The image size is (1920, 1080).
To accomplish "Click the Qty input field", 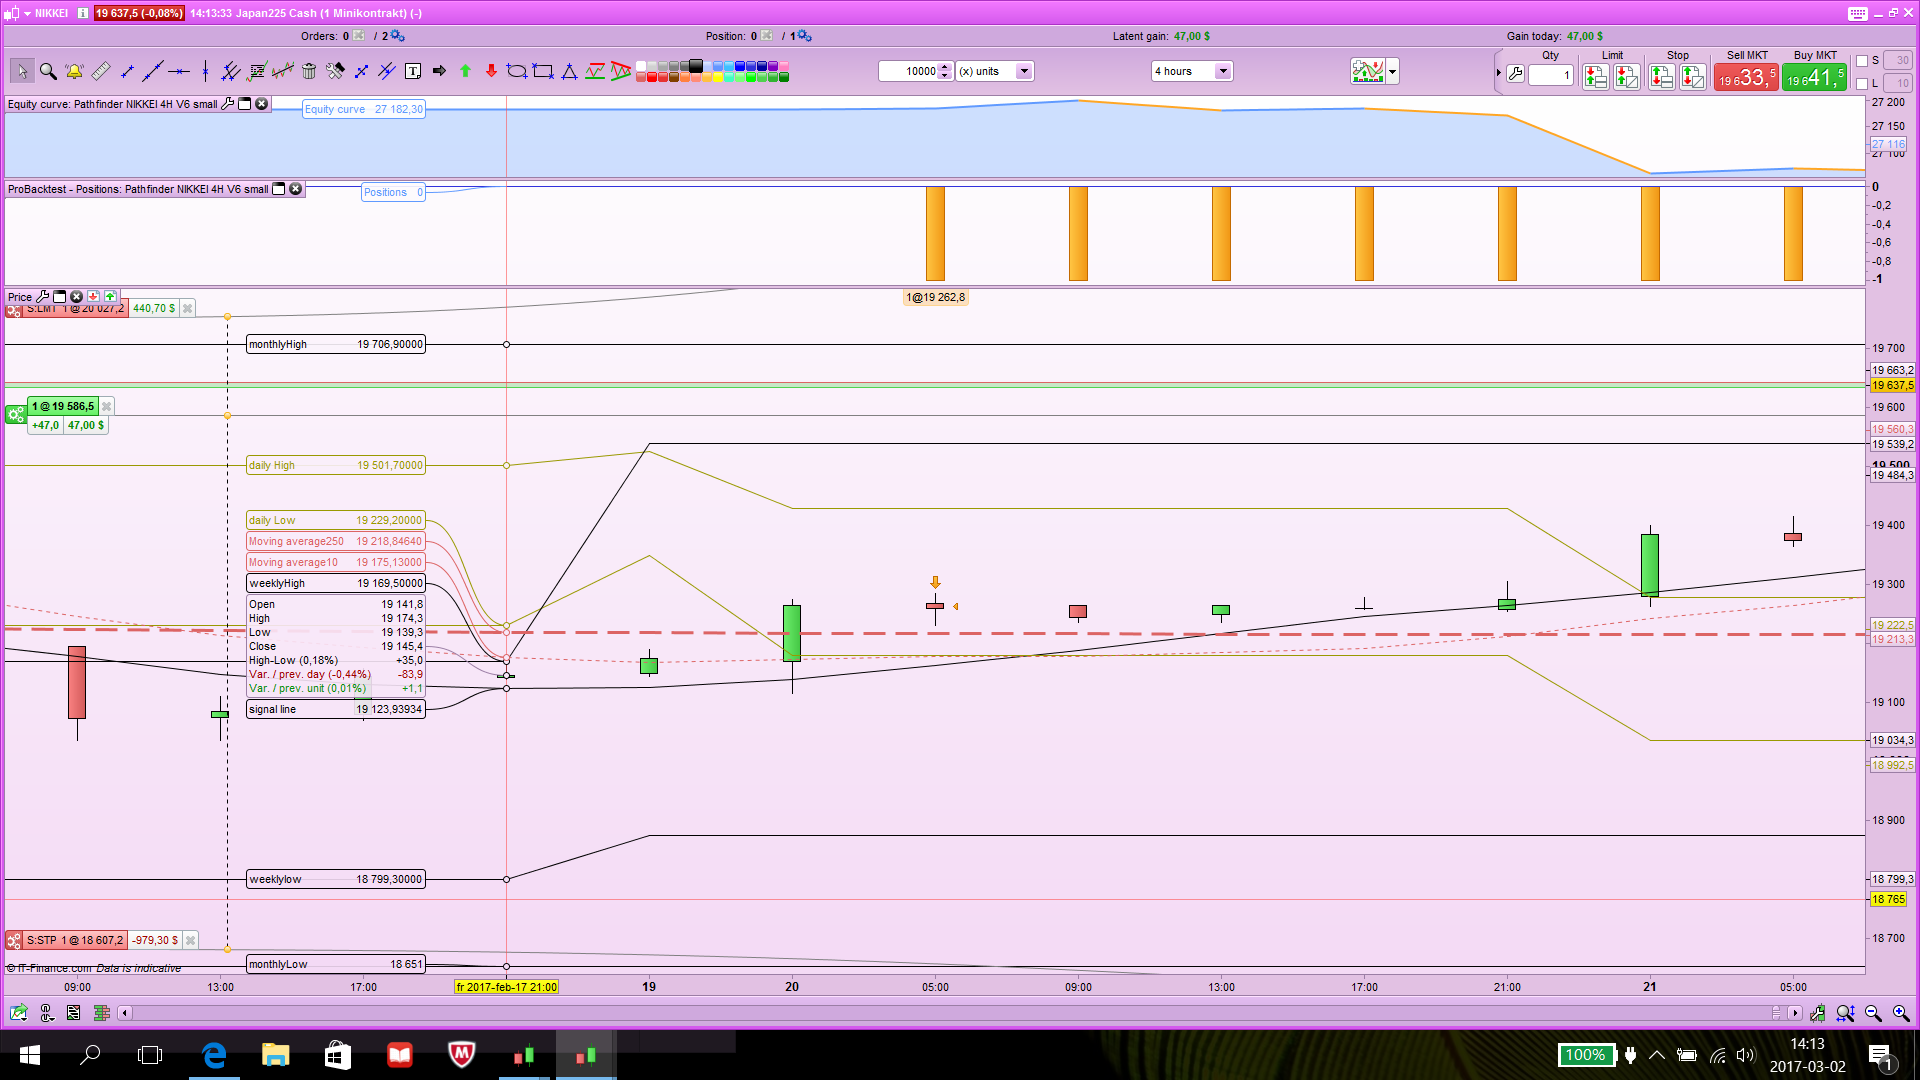I will point(1551,75).
